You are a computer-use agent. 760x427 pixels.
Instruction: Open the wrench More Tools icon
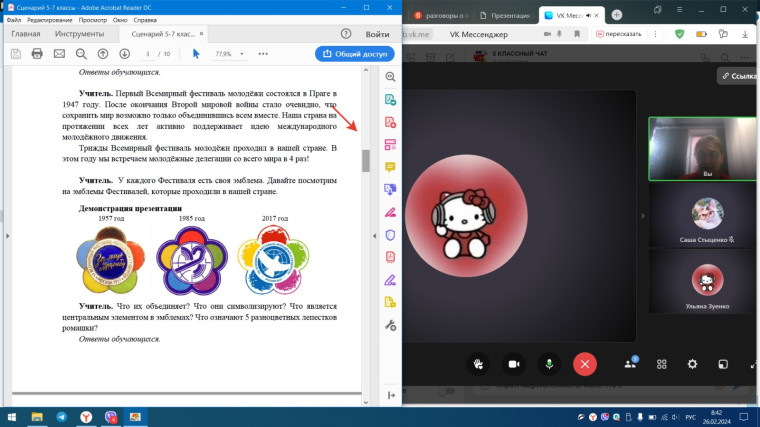(390, 325)
